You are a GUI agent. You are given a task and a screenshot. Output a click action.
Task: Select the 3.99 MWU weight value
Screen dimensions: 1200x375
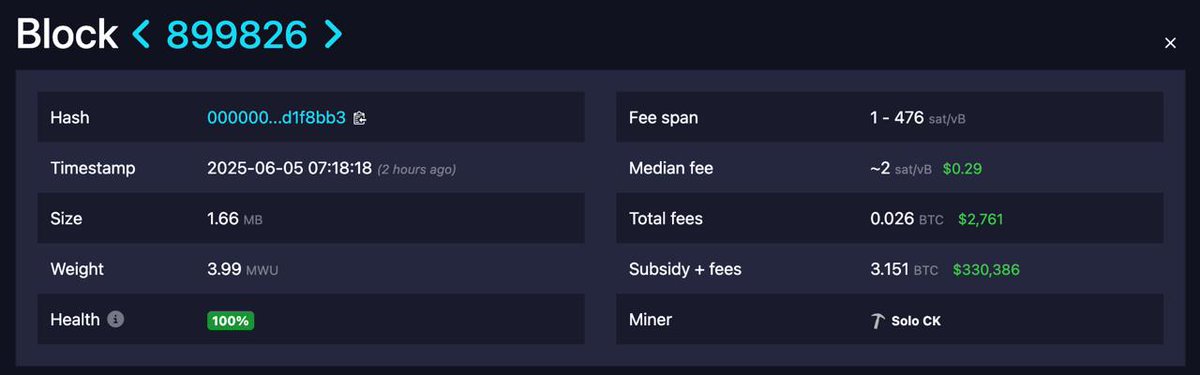(x=241, y=270)
